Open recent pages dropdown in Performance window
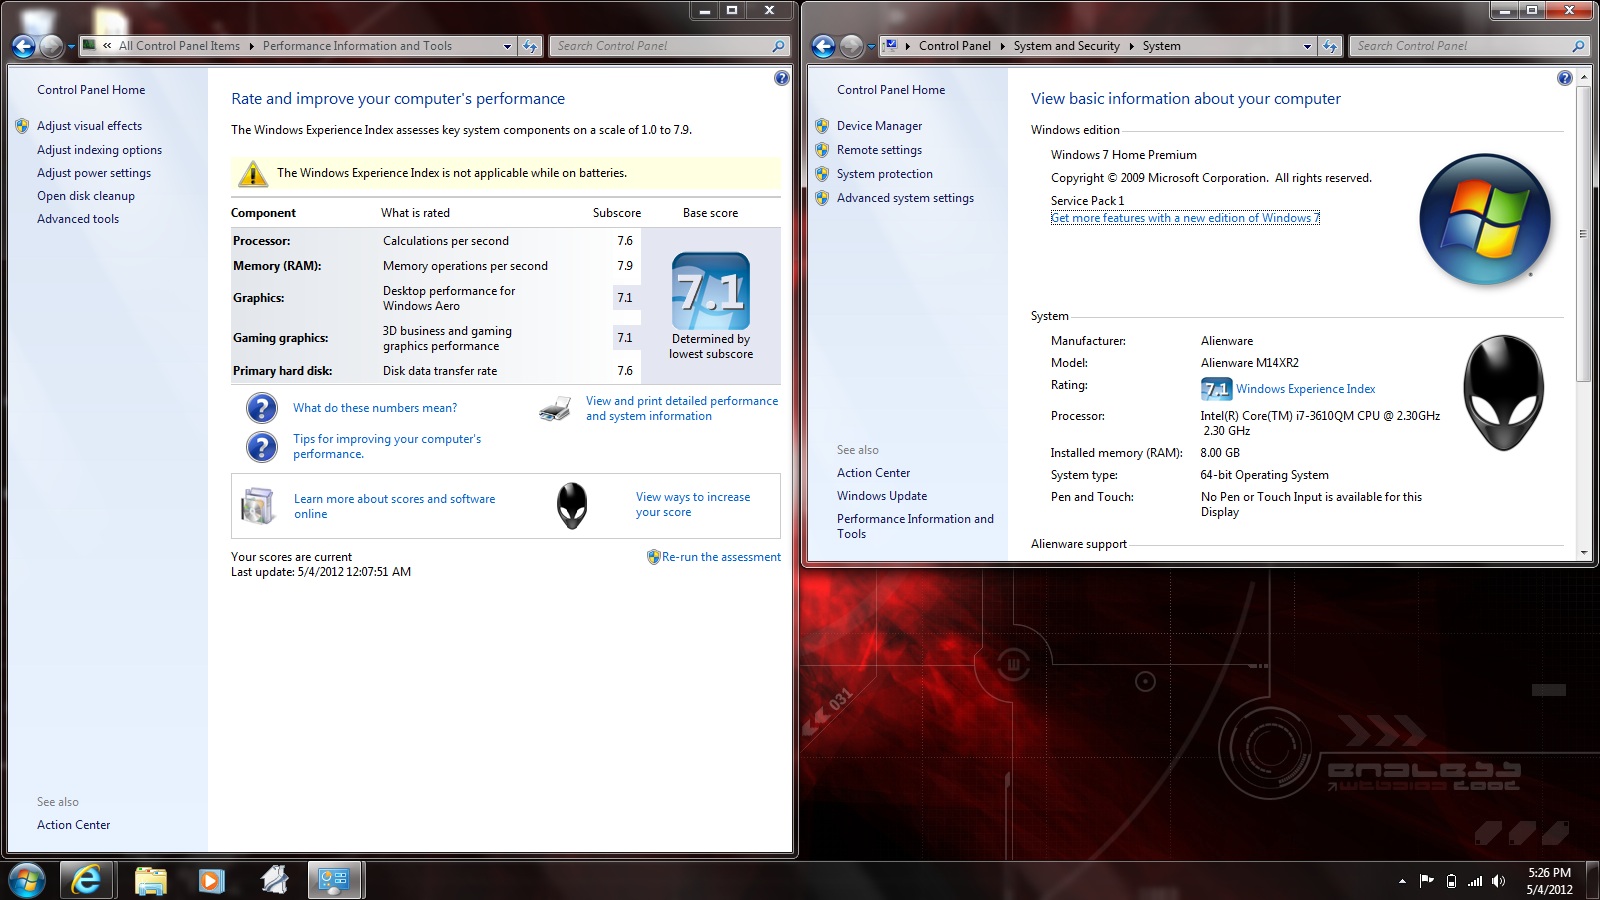This screenshot has height=900, width=1600. (x=71, y=47)
